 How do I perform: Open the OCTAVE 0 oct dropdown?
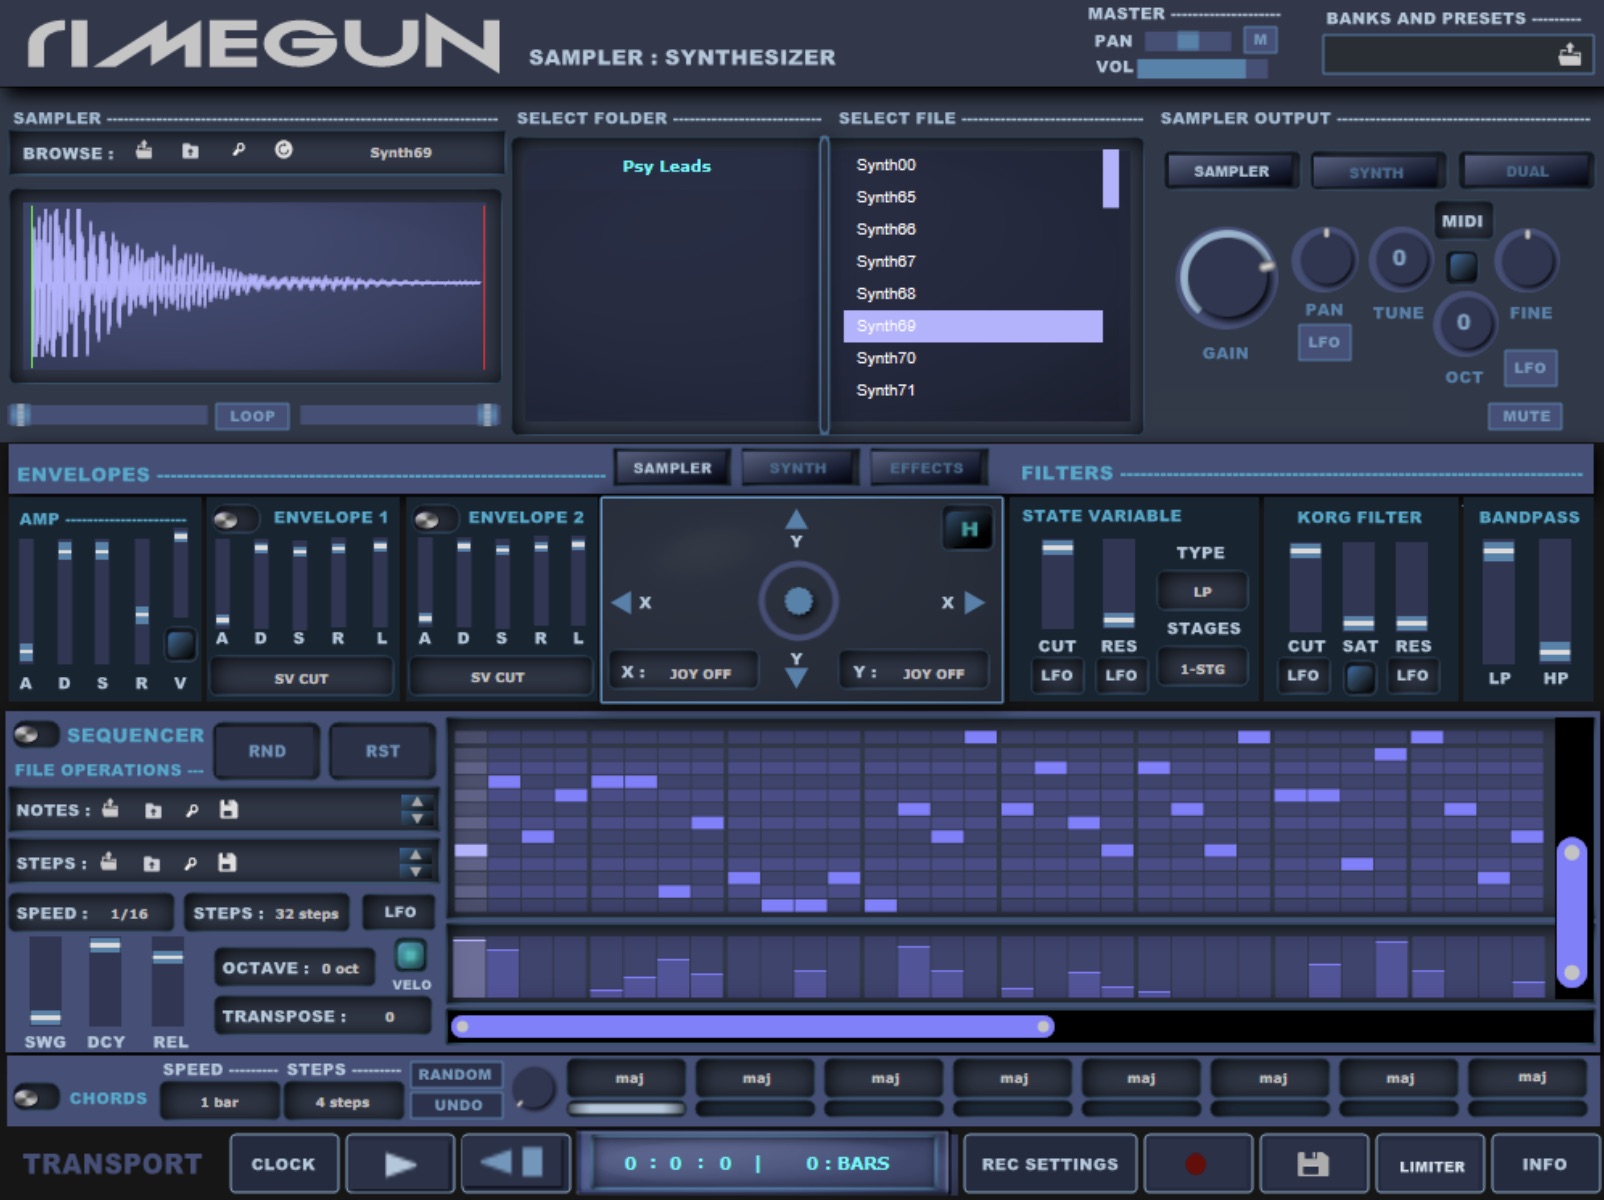tap(294, 968)
